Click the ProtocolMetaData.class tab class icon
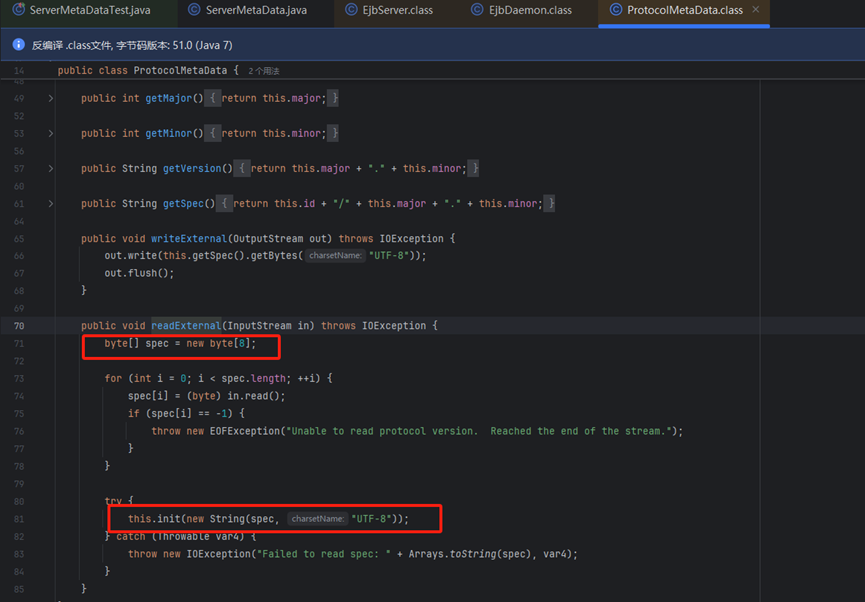The width and height of the screenshot is (865, 602). coord(616,10)
